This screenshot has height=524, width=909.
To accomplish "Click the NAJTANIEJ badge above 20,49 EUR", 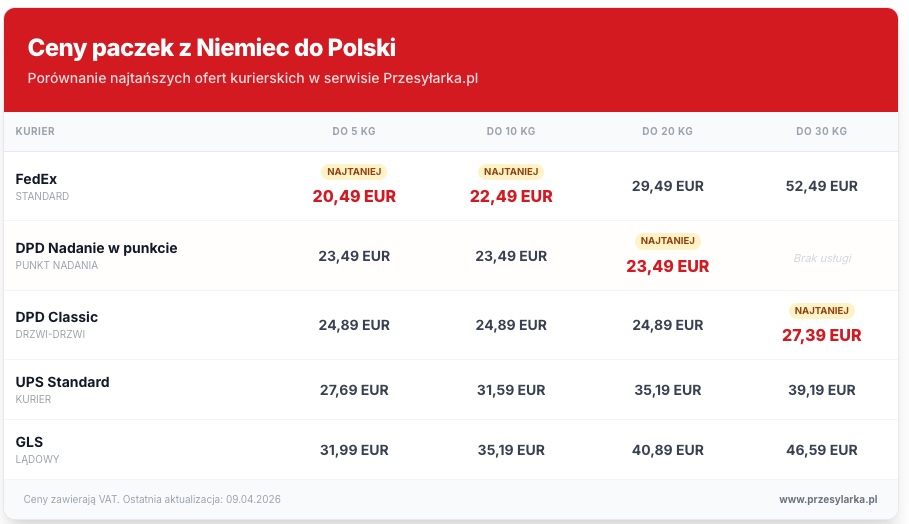I will [354, 172].
